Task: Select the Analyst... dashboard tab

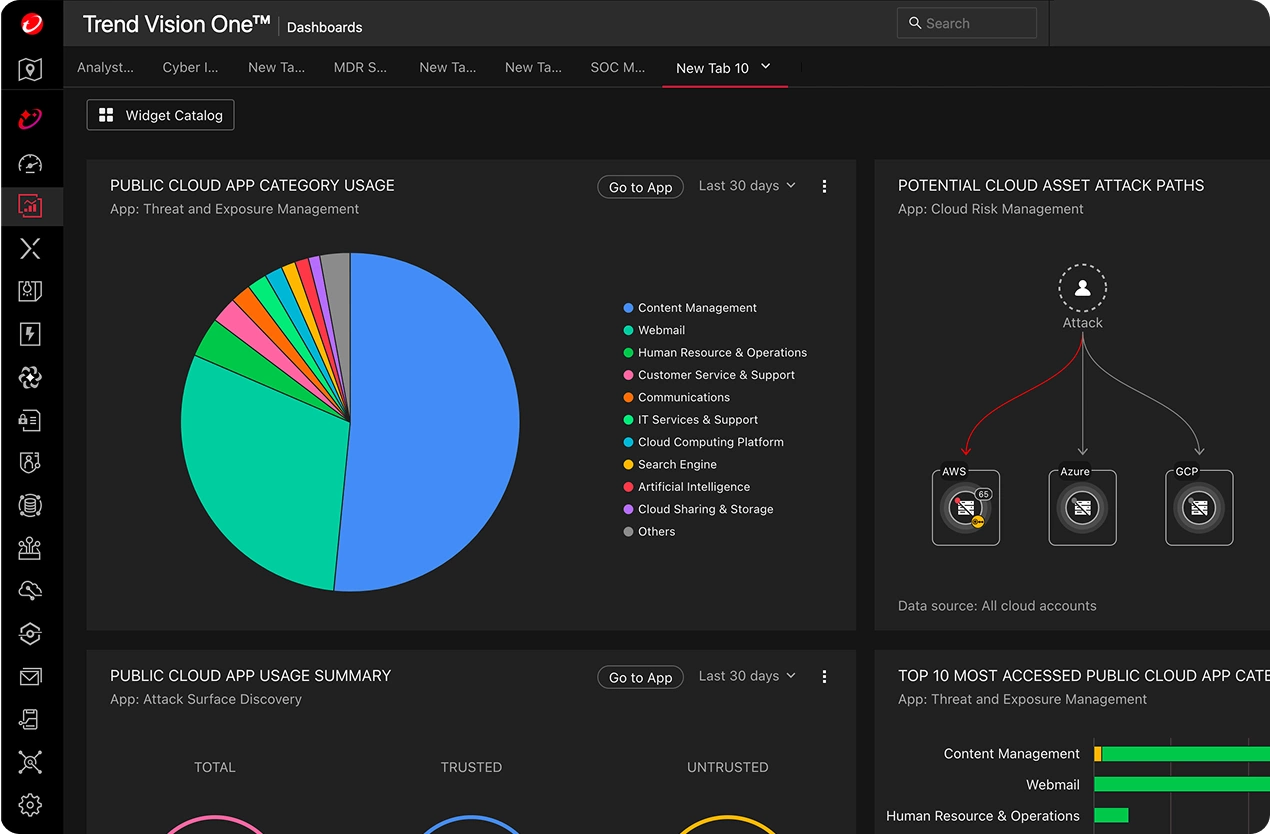Action: tap(106, 67)
